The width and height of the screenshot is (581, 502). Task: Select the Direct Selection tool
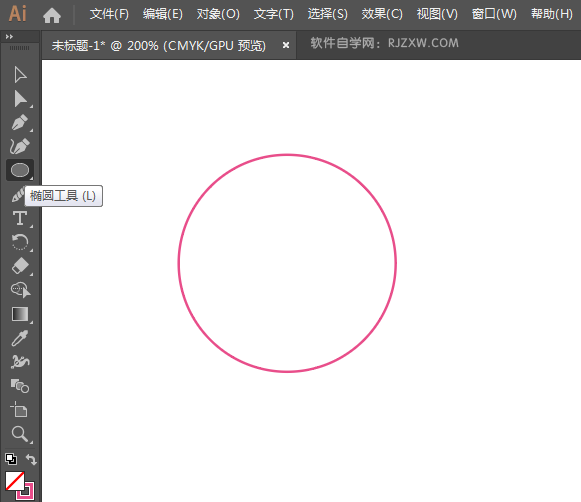click(20, 99)
